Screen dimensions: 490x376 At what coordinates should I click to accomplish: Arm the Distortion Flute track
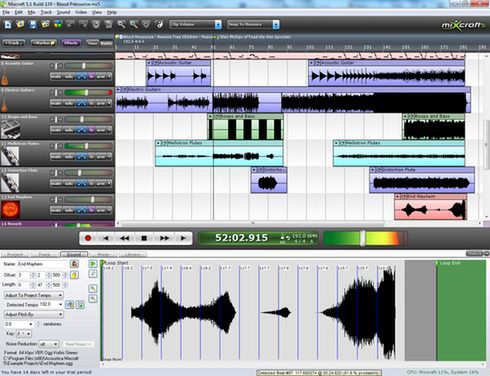point(100,183)
